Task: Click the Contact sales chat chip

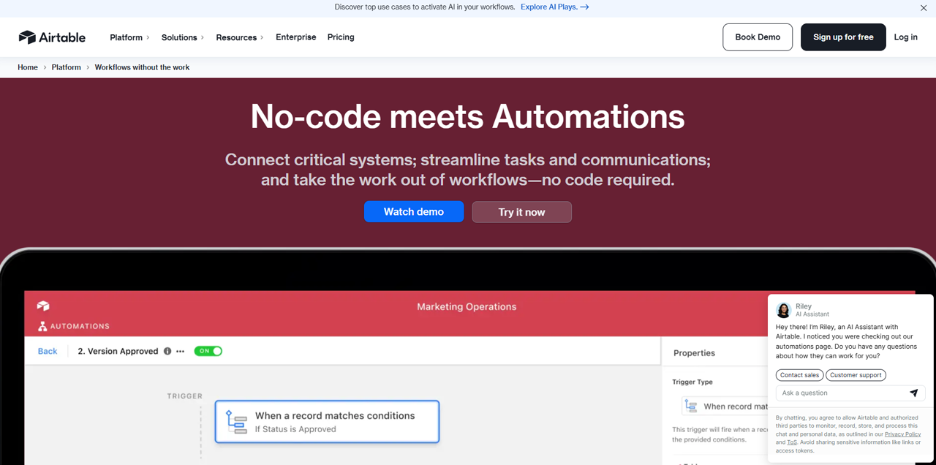Action: pyautogui.click(x=800, y=375)
